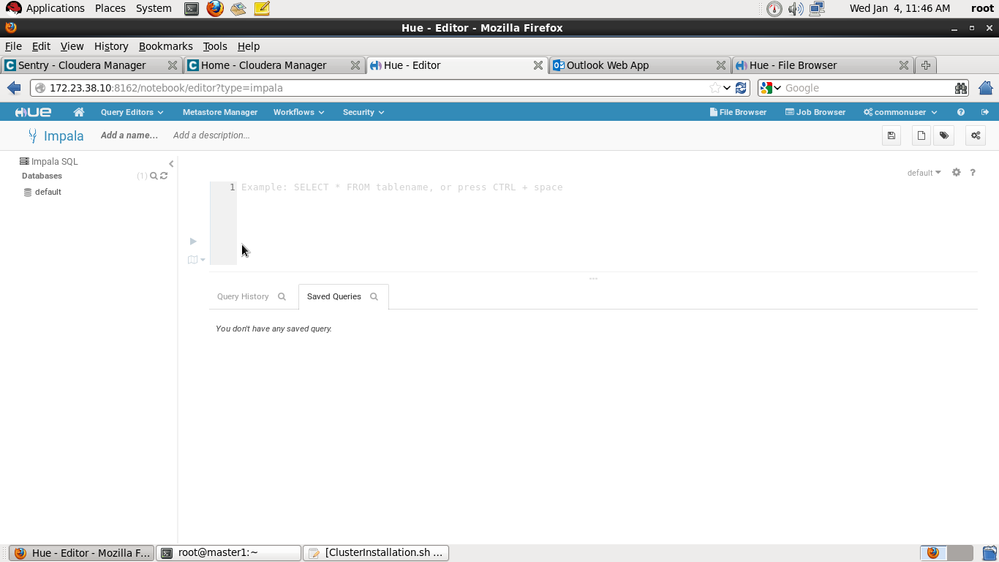
Task: Open Metastore Manager
Action: coord(220,112)
